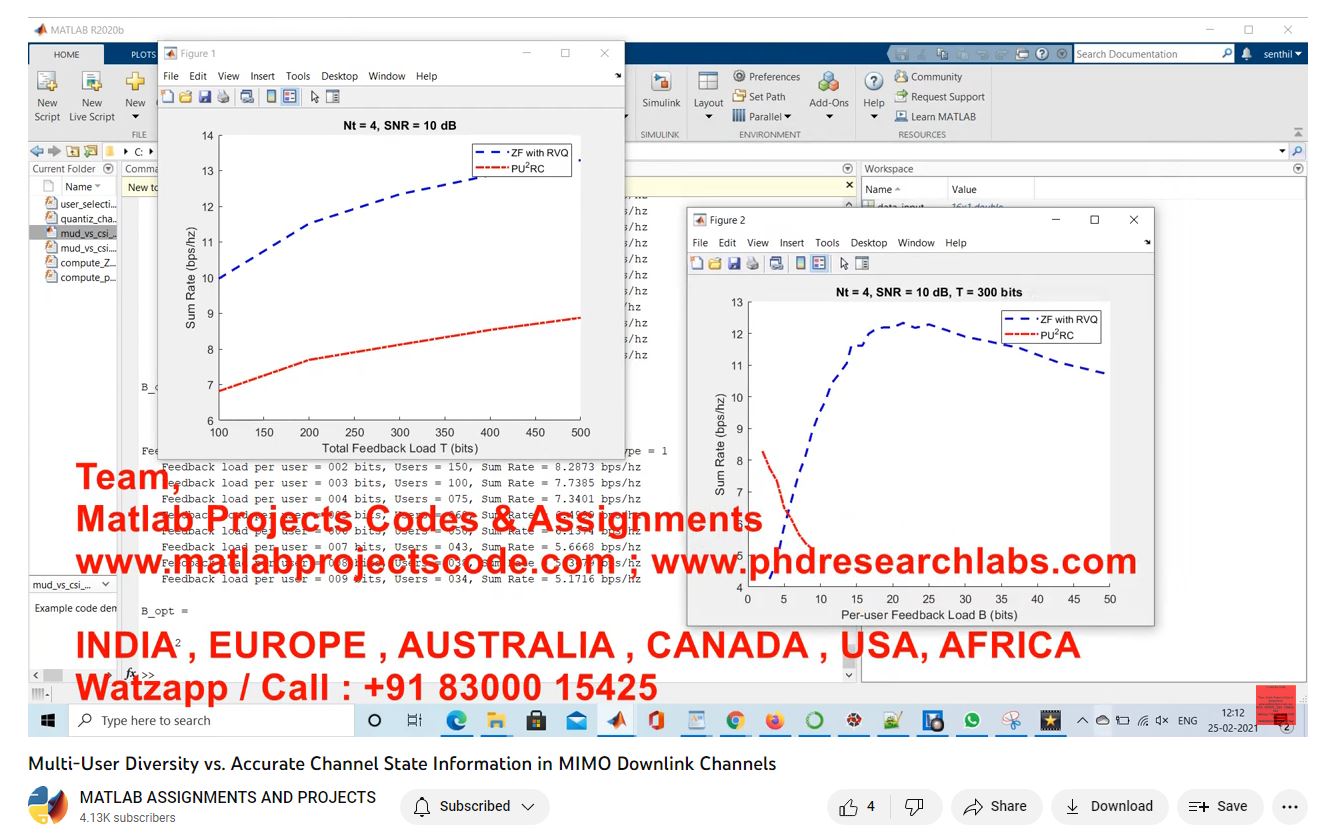Screen dimensions: 1320x840
Task: Toggle Insert Legend in Figure 2 toolbar
Action: click(819, 263)
